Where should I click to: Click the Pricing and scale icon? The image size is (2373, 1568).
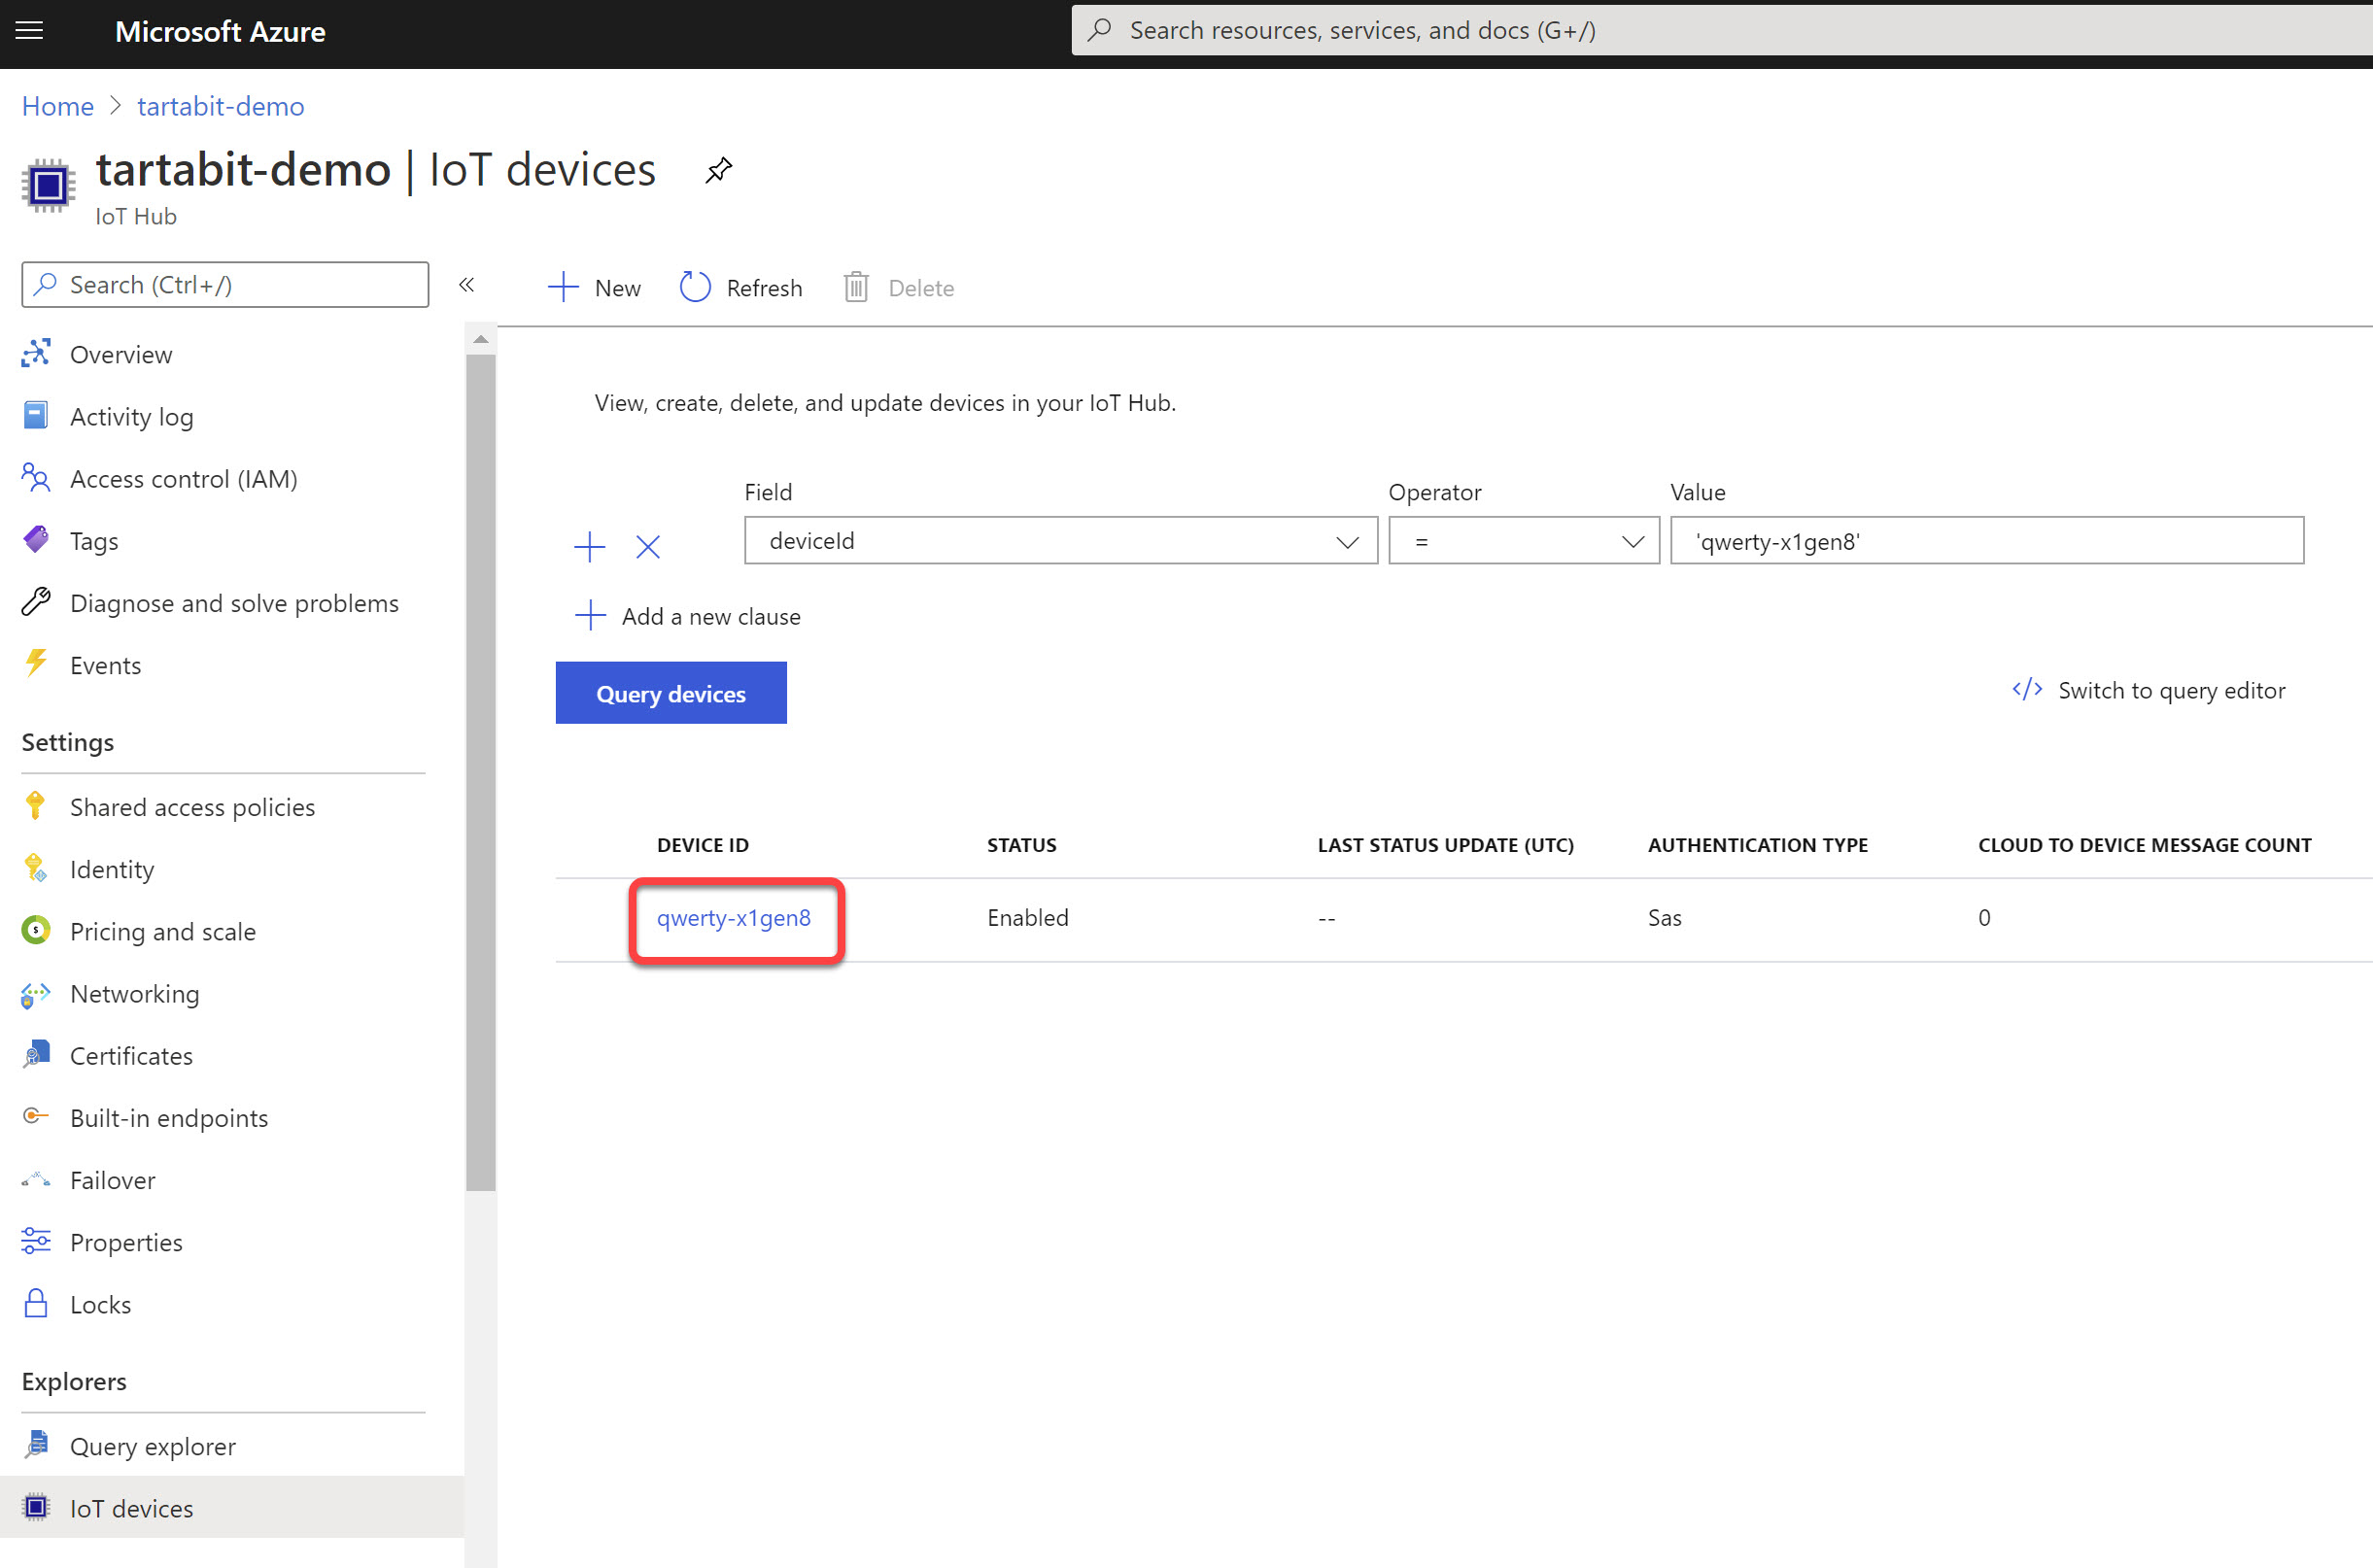click(36, 930)
